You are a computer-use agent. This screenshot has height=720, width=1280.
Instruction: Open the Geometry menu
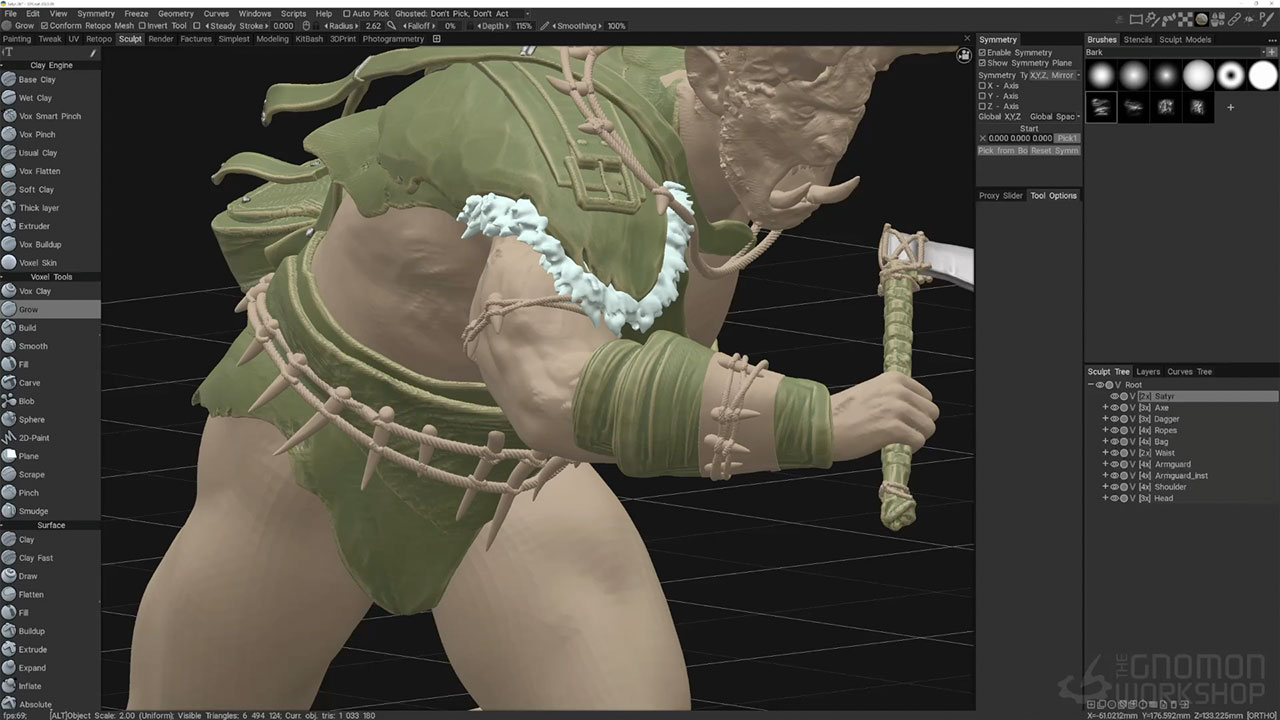click(x=175, y=14)
